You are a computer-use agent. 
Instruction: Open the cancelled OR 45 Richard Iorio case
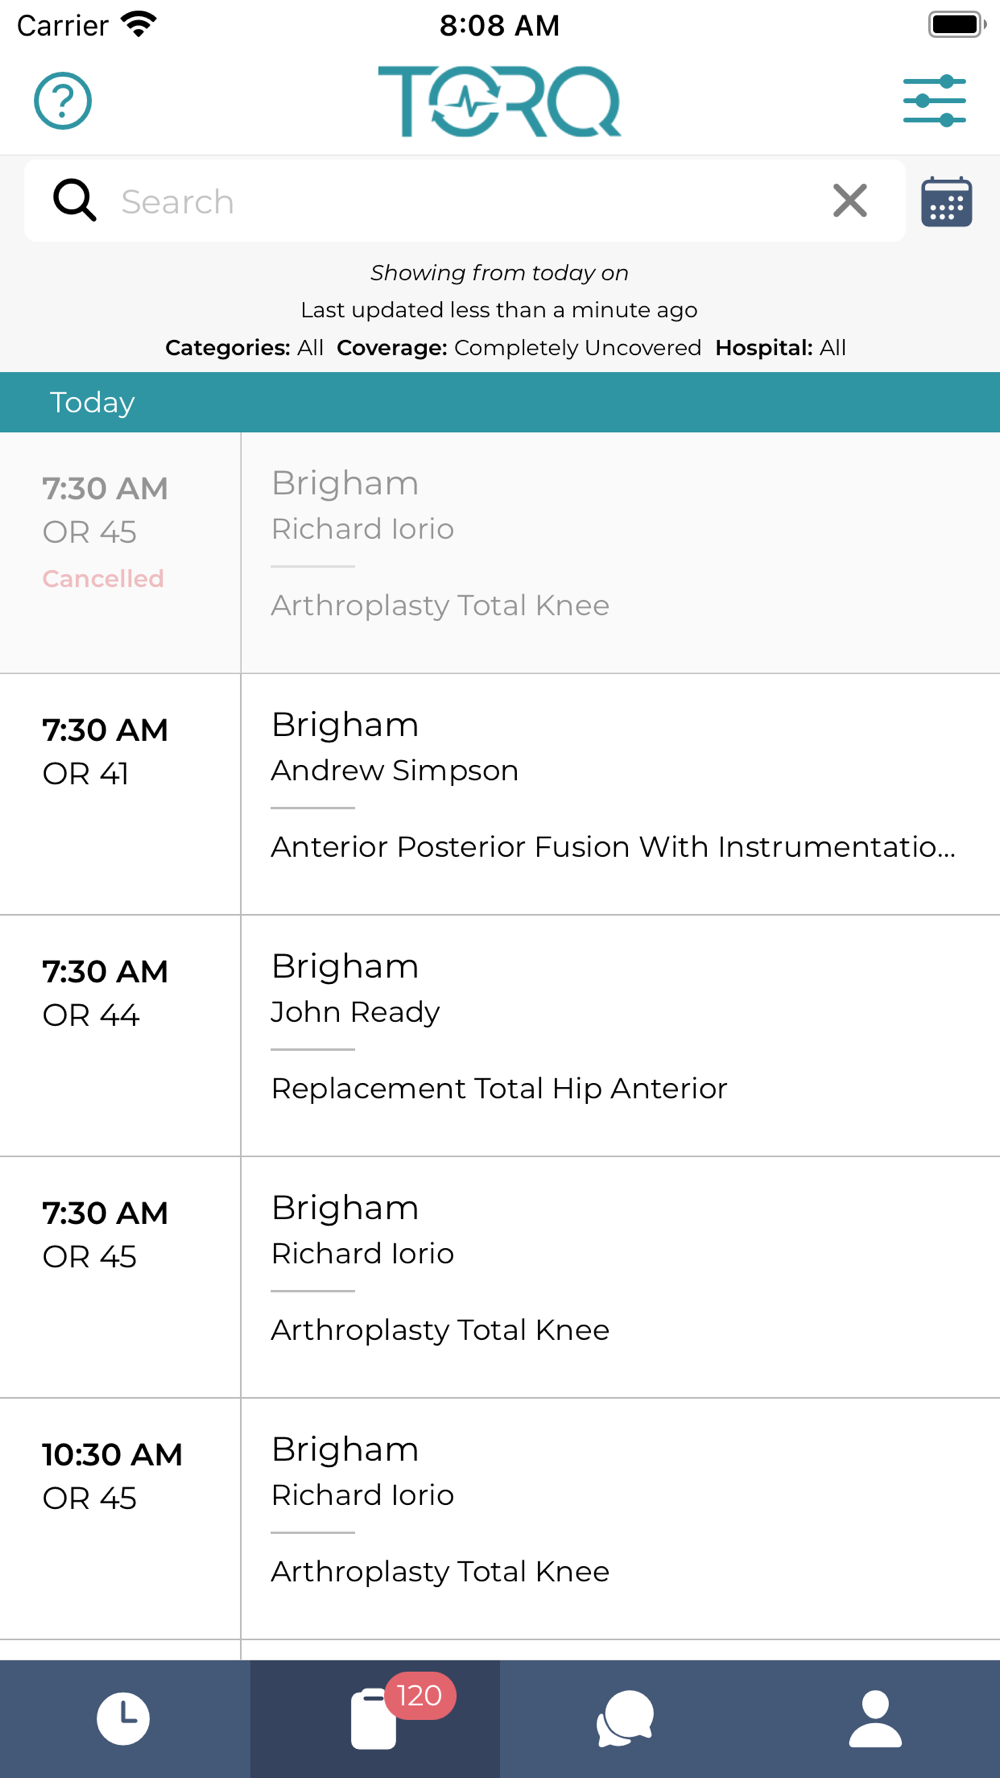(500, 553)
